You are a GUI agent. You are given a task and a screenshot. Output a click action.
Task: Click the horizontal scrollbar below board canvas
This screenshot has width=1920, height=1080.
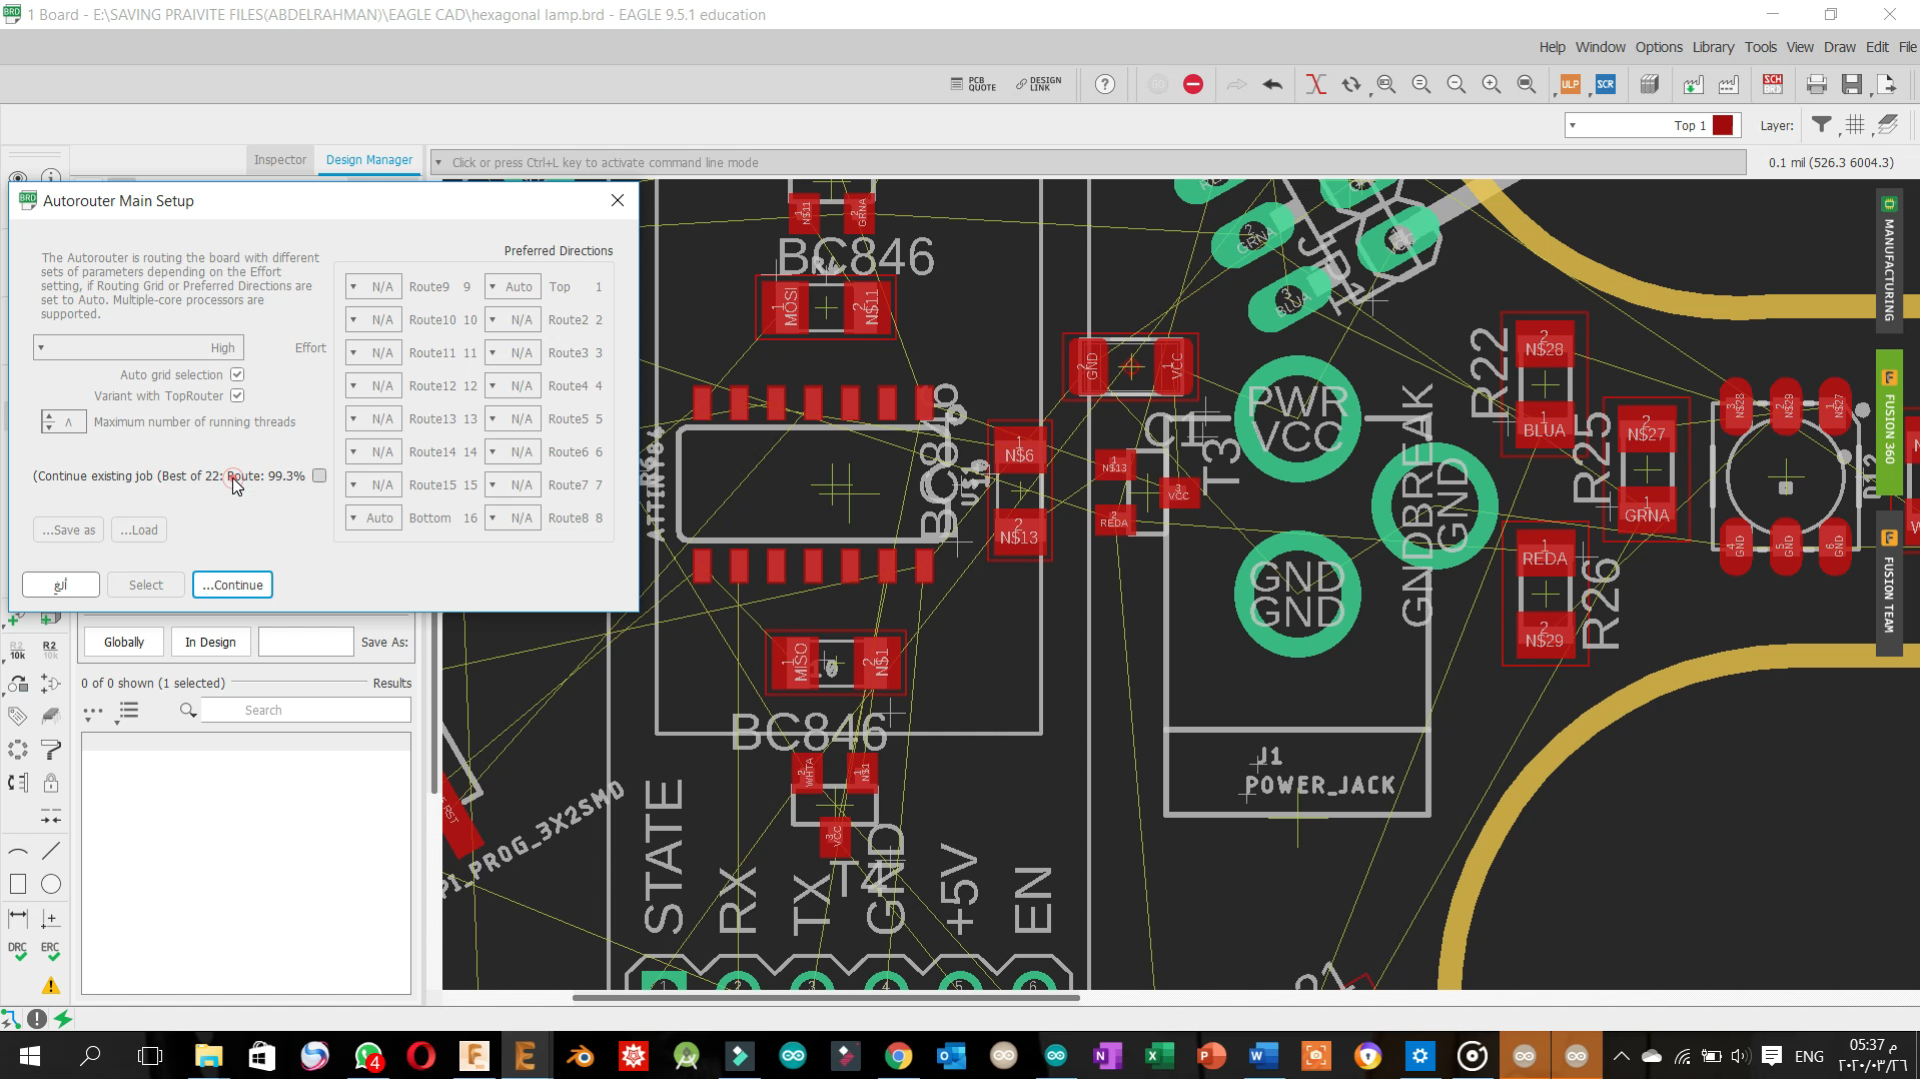(x=826, y=997)
